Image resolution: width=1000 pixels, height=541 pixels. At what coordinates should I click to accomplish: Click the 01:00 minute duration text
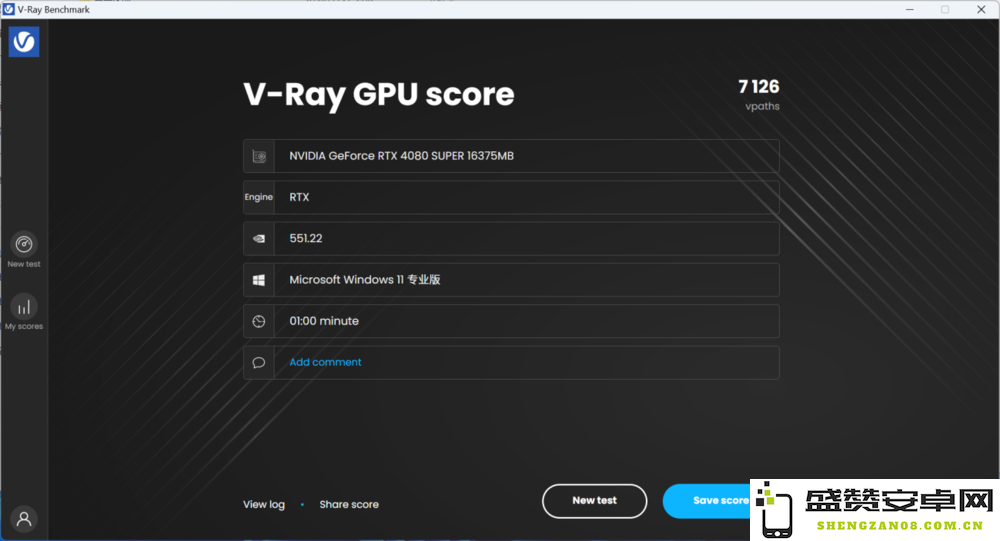(x=324, y=322)
